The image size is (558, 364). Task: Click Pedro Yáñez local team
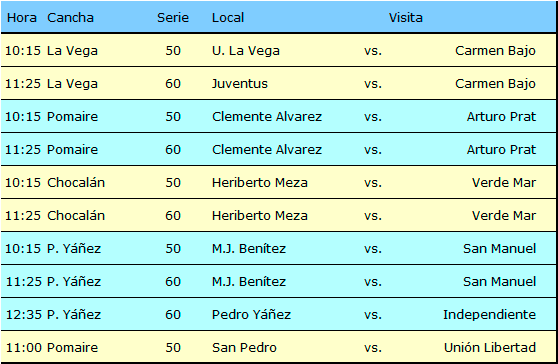point(251,315)
